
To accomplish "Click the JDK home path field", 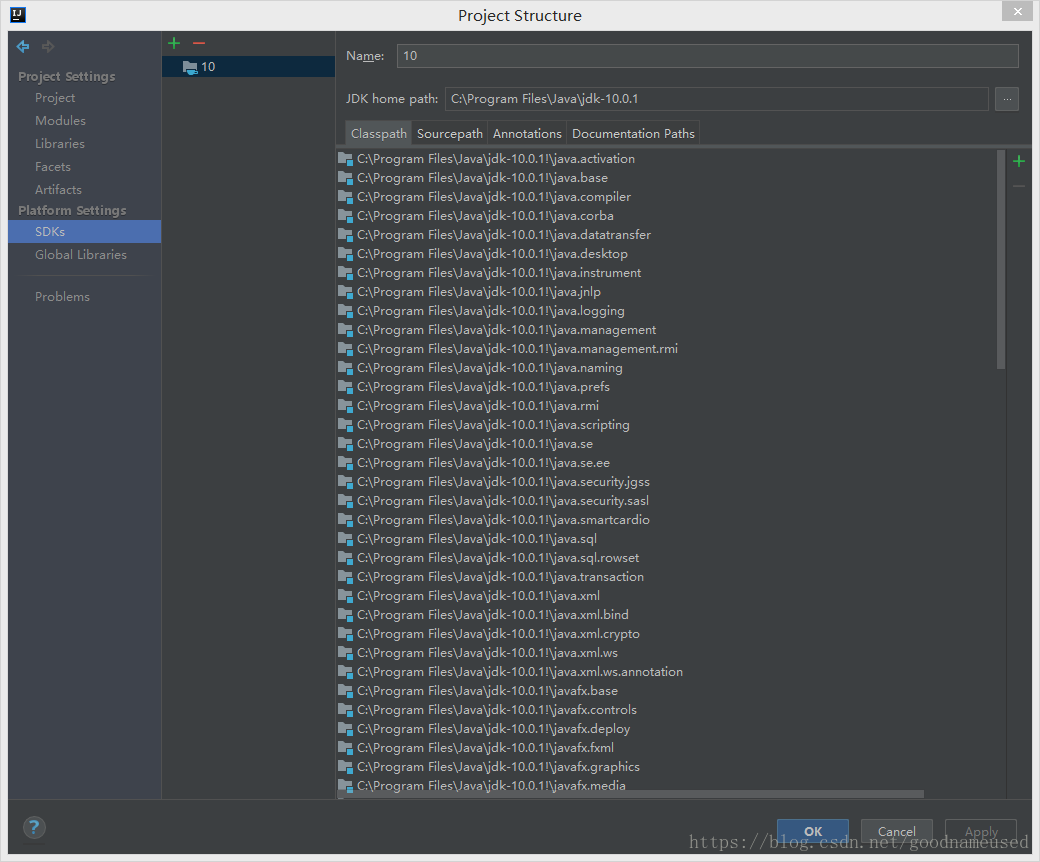I will pyautogui.click(x=717, y=99).
